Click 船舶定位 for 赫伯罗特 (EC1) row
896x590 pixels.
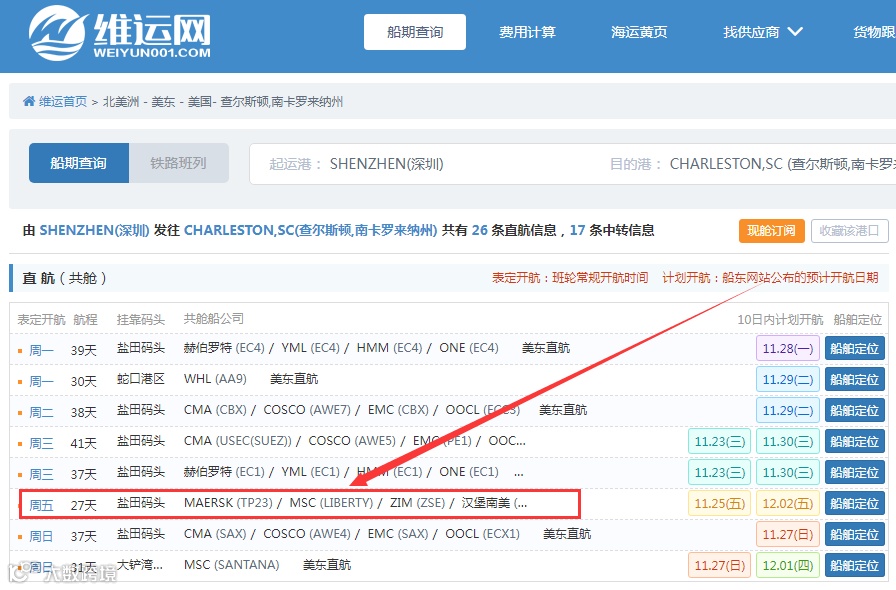[x=855, y=472]
